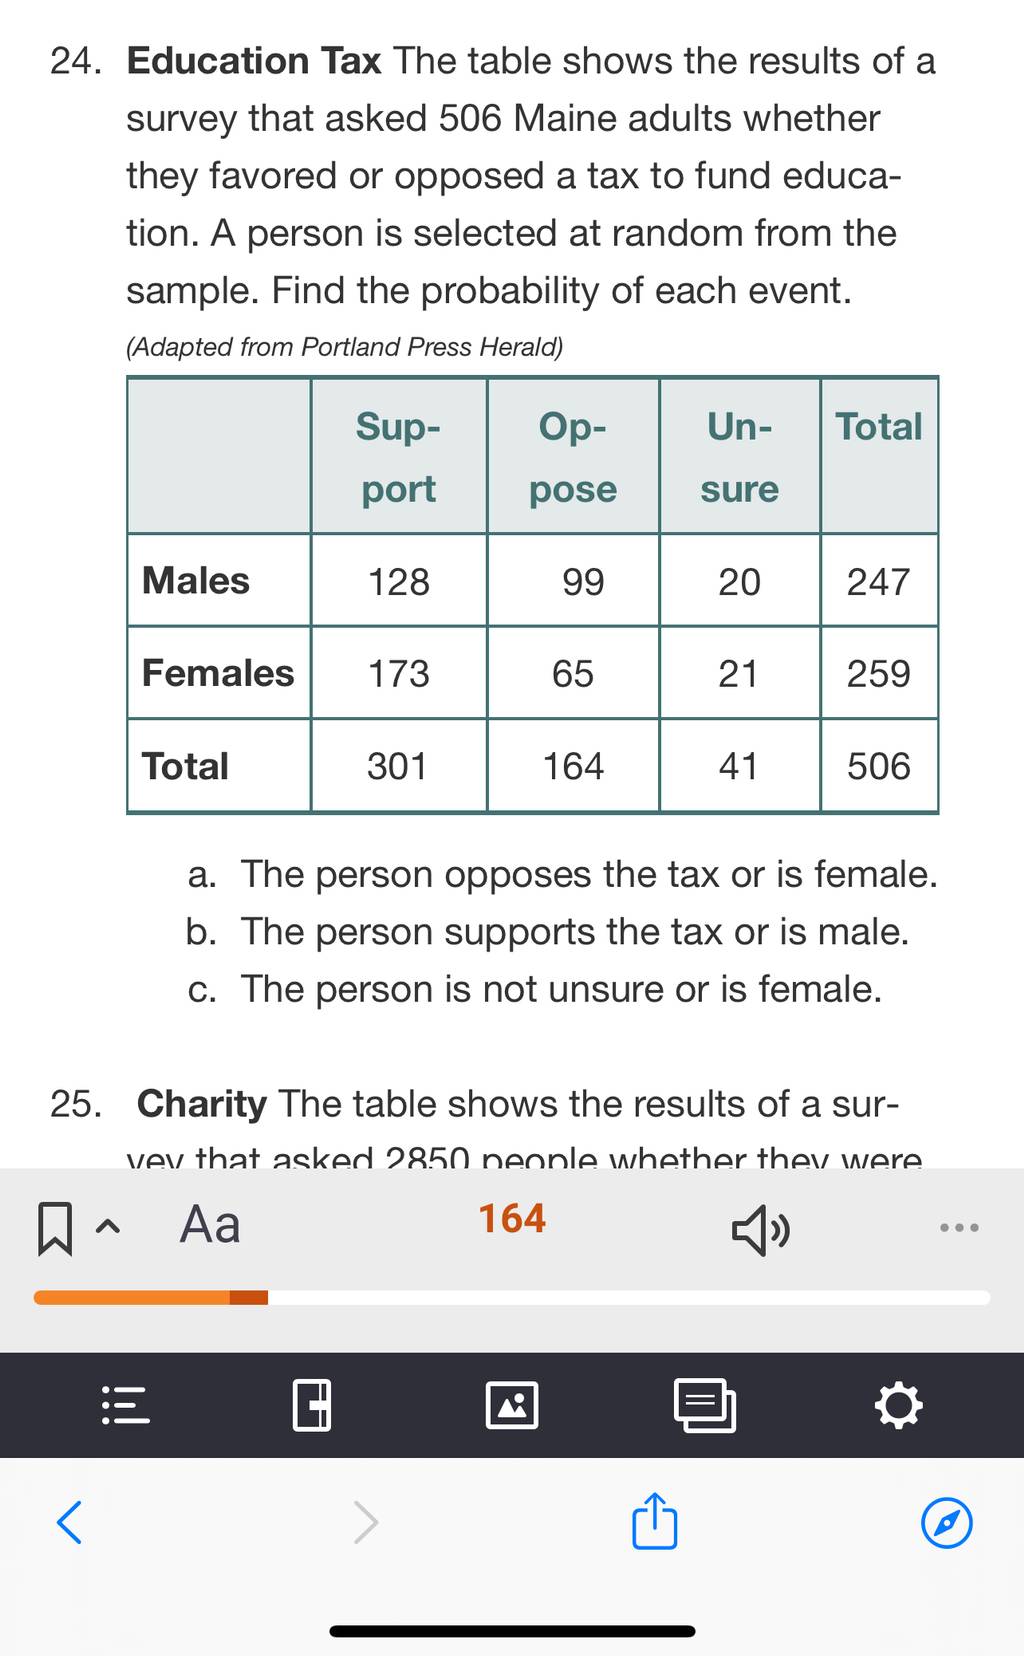
Task: Tap the browser forward arrow
Action: [x=366, y=1522]
